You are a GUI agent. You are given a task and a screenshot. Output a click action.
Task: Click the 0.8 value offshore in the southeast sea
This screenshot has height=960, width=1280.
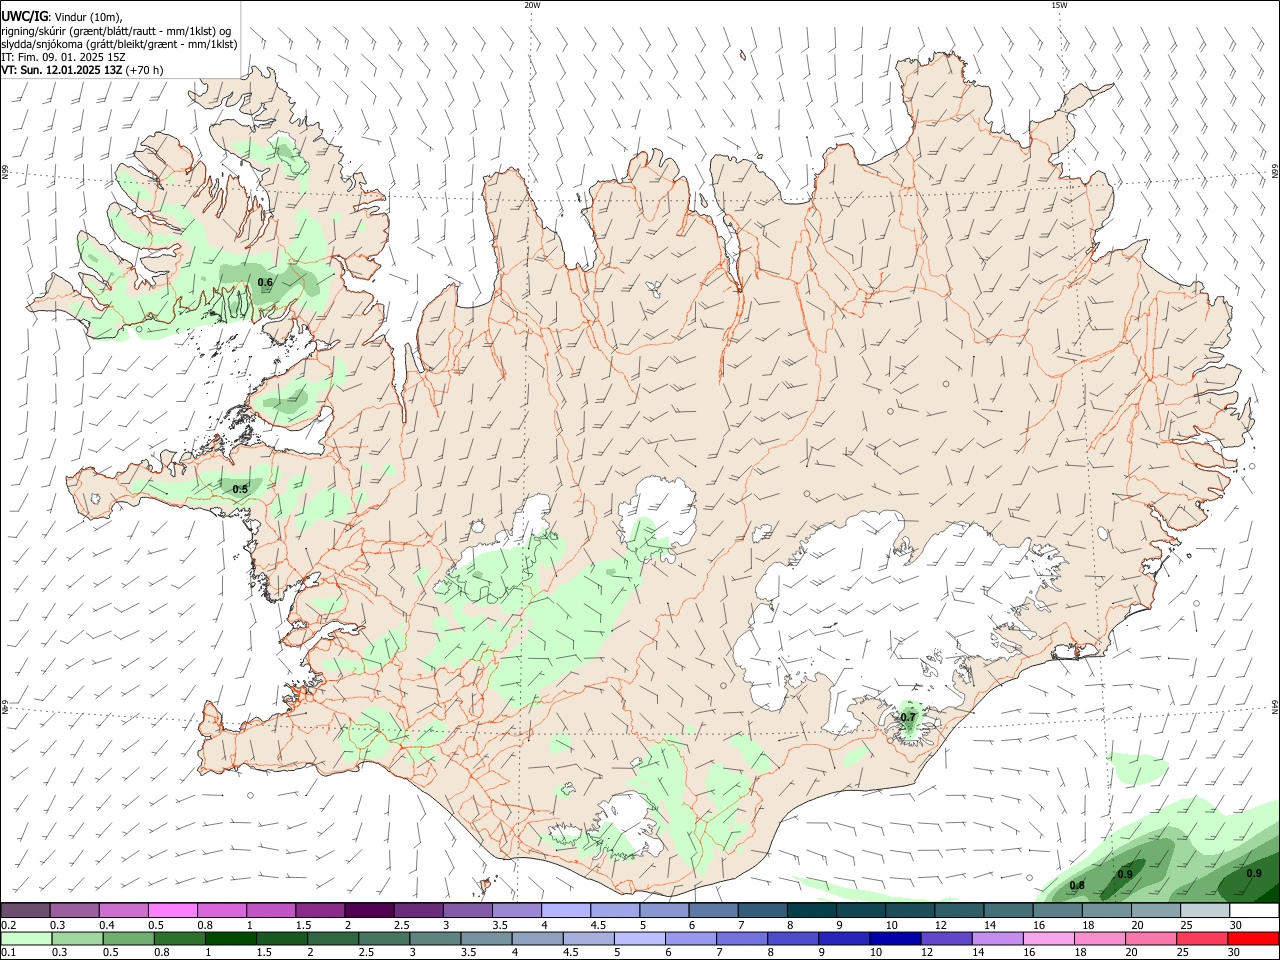1077,886
